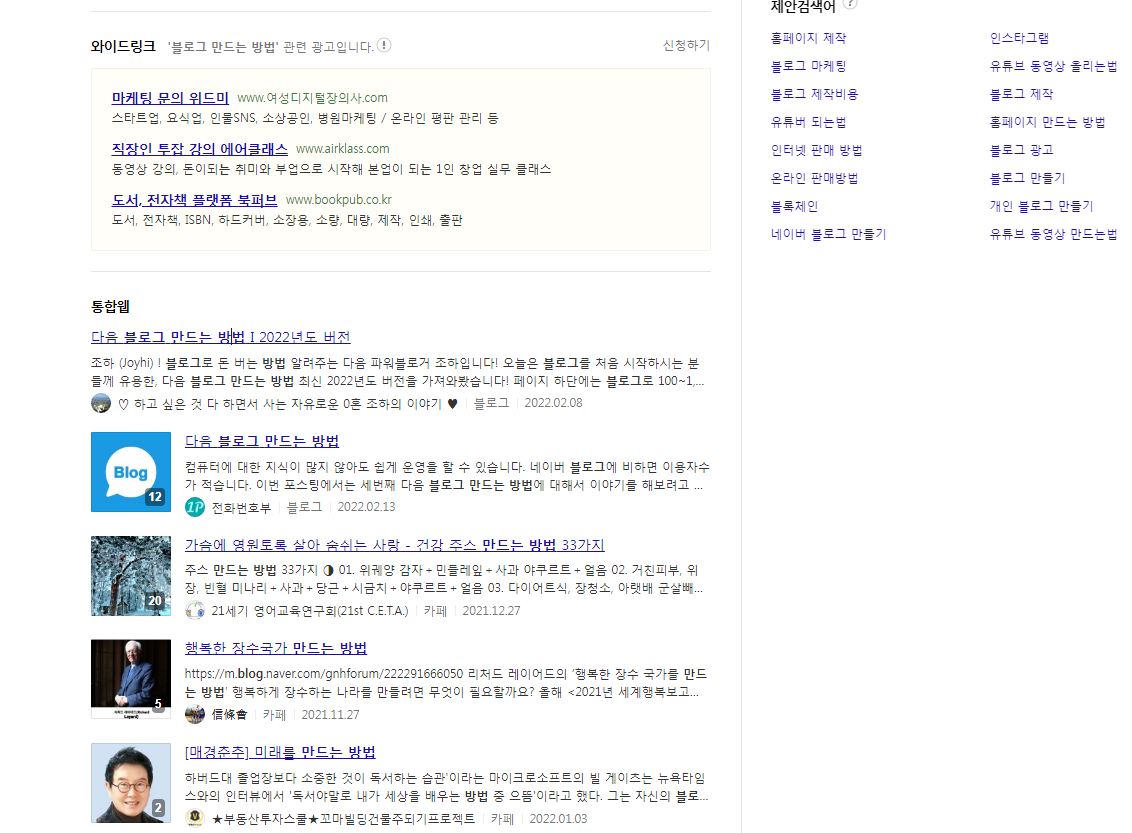Select suggested search 블로그 제작비용
1132x833 pixels.
814,94
